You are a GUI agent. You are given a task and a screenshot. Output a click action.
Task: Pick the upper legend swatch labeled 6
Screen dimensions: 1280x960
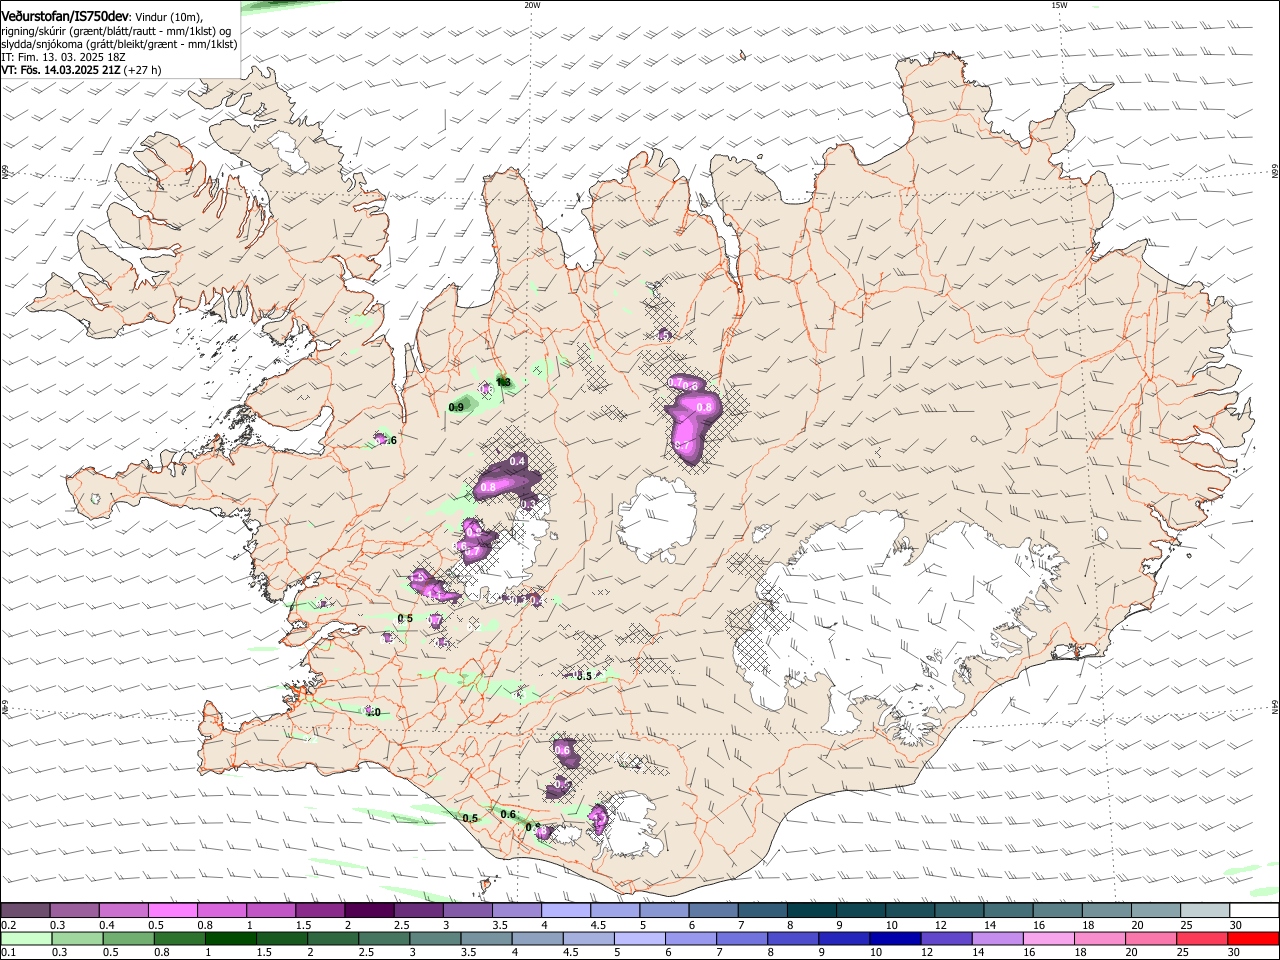712,911
